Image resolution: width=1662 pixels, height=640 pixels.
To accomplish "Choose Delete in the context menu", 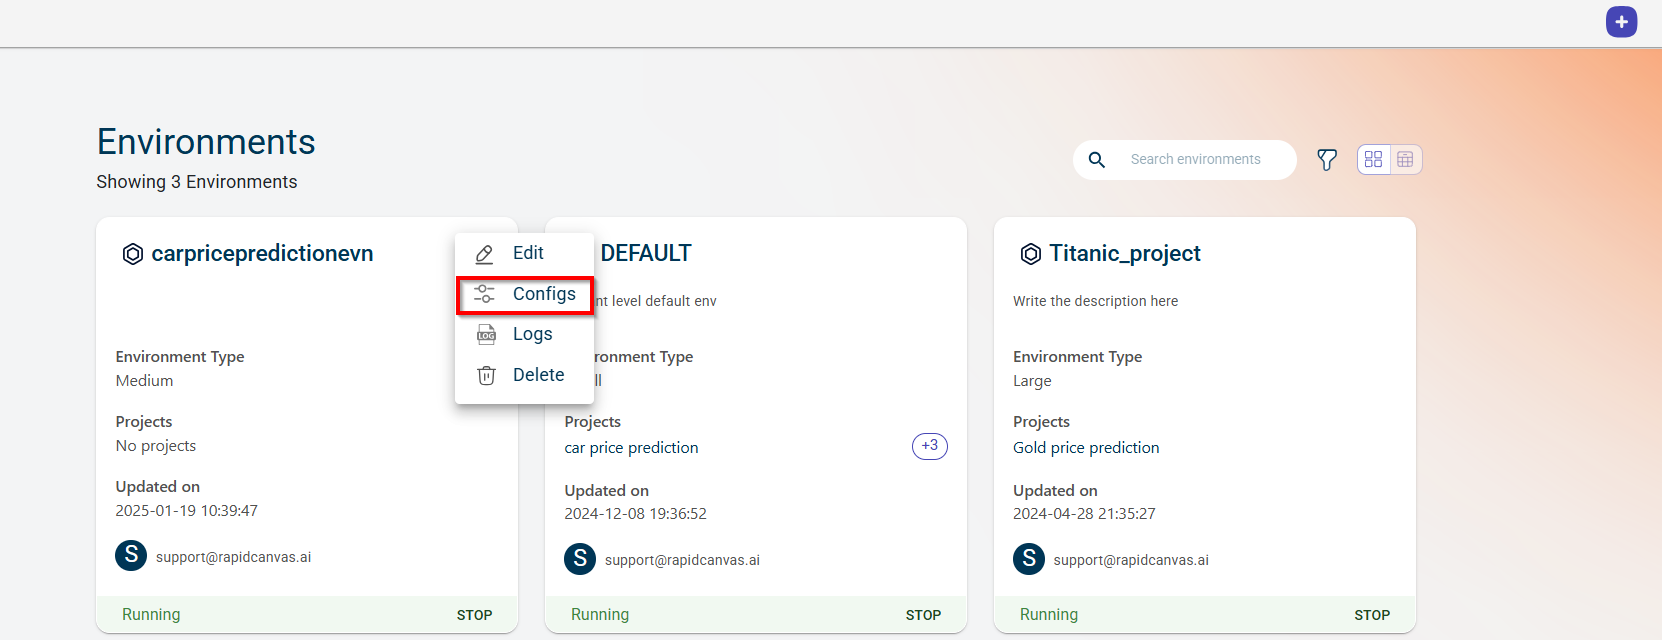I will pos(538,375).
